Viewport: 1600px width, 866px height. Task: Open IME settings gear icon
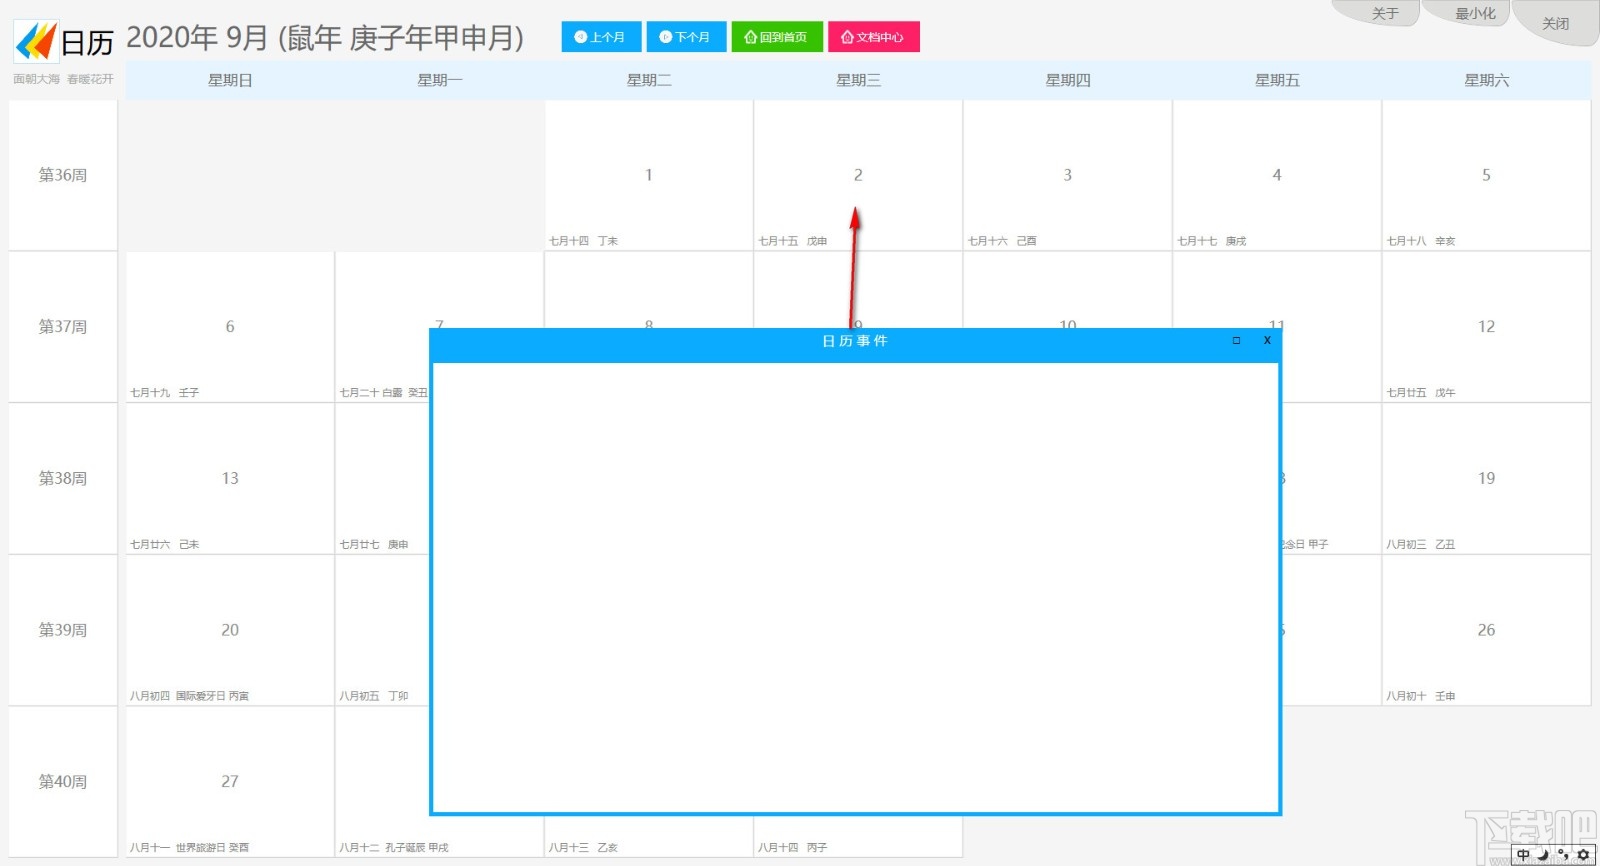point(1583,855)
